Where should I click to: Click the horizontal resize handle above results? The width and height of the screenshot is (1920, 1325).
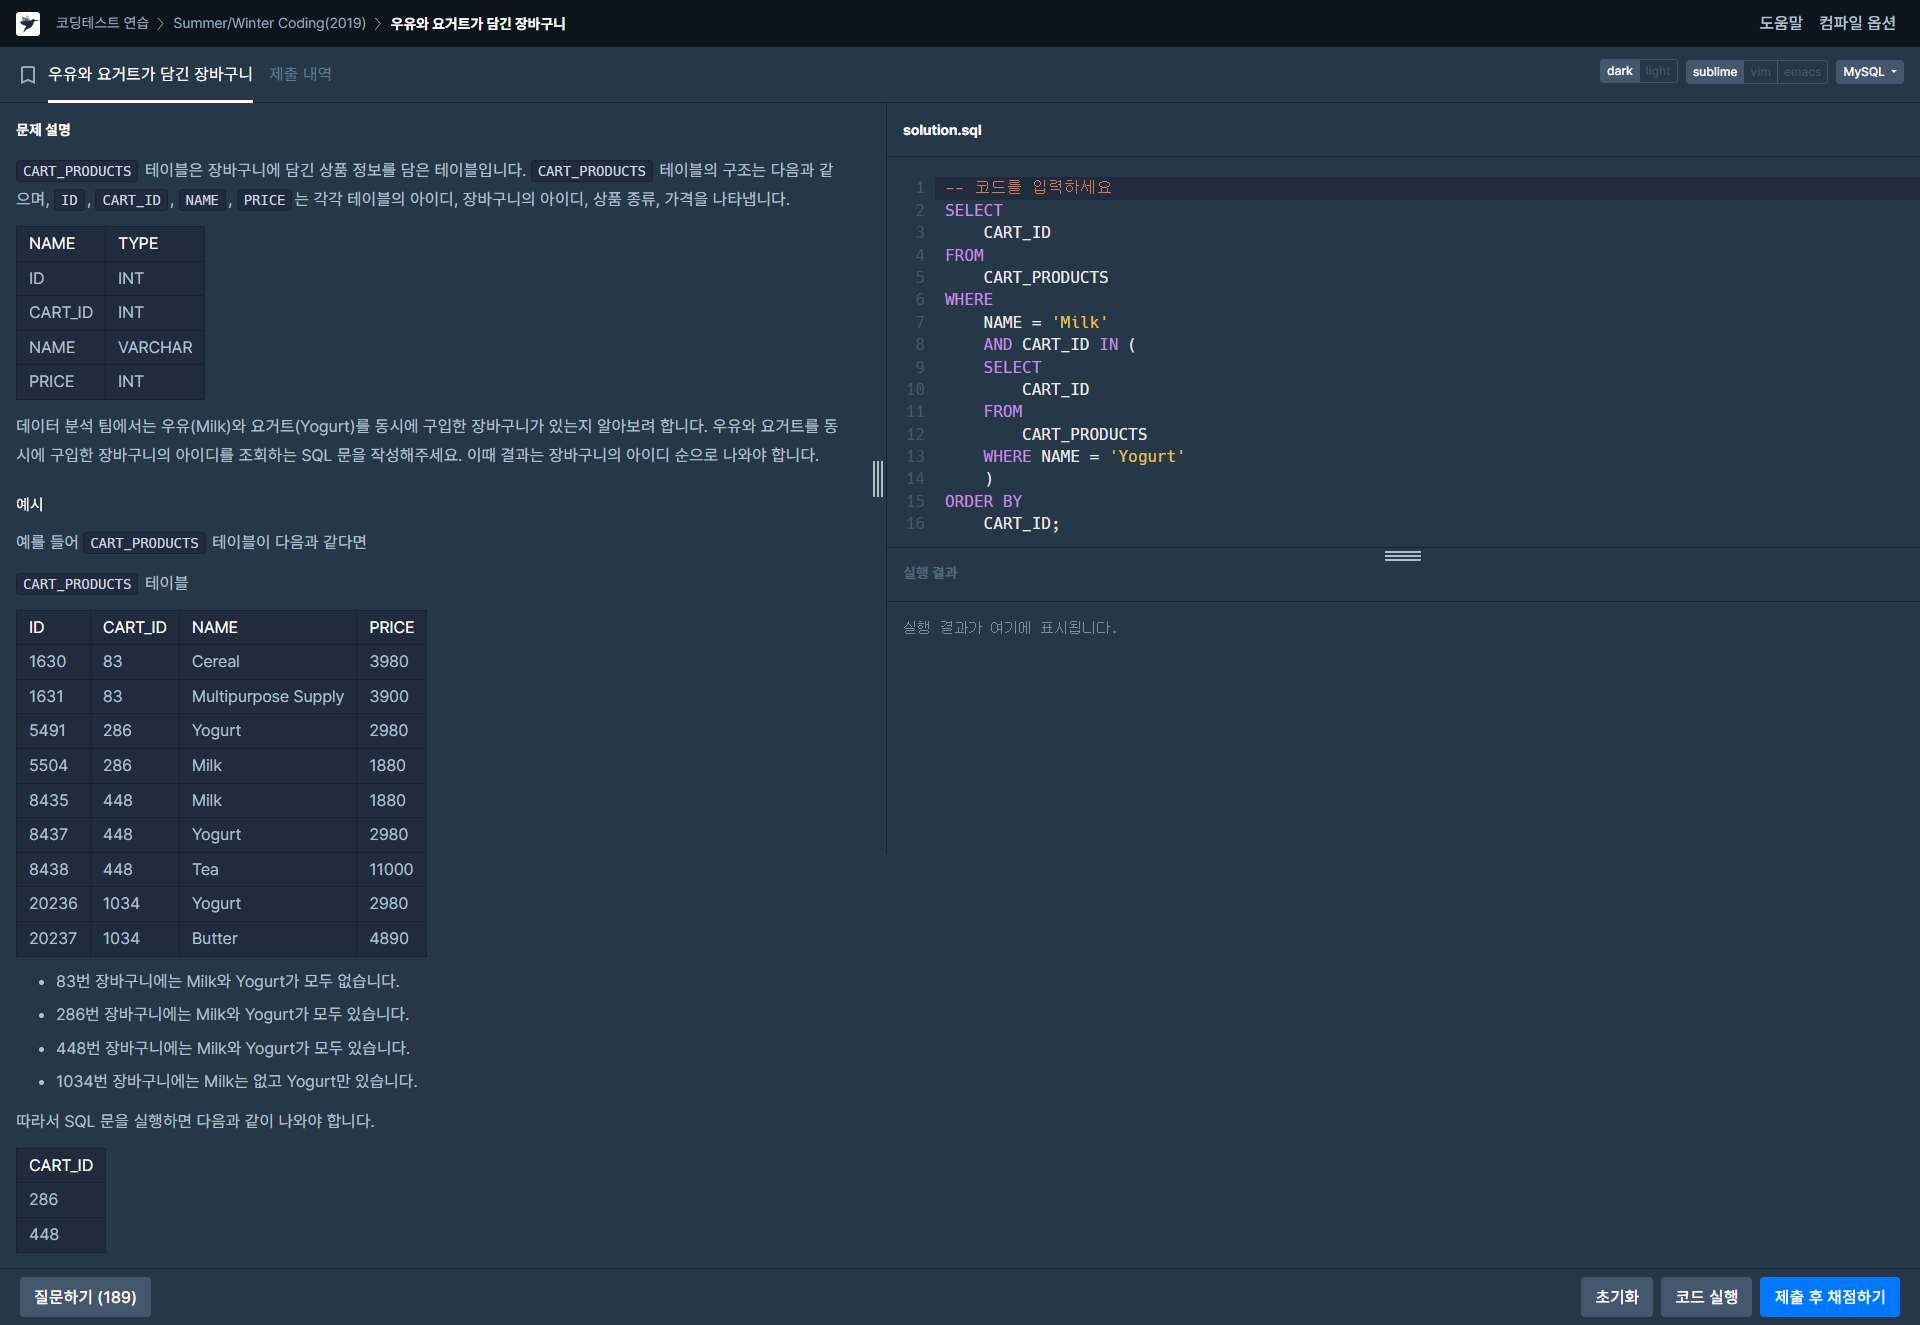[x=1402, y=556]
